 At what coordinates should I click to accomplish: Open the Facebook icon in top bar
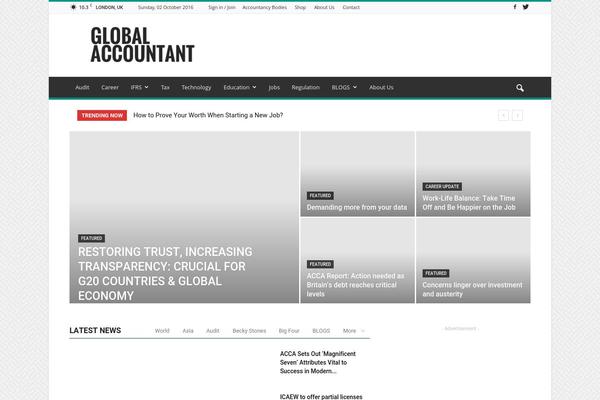point(515,7)
